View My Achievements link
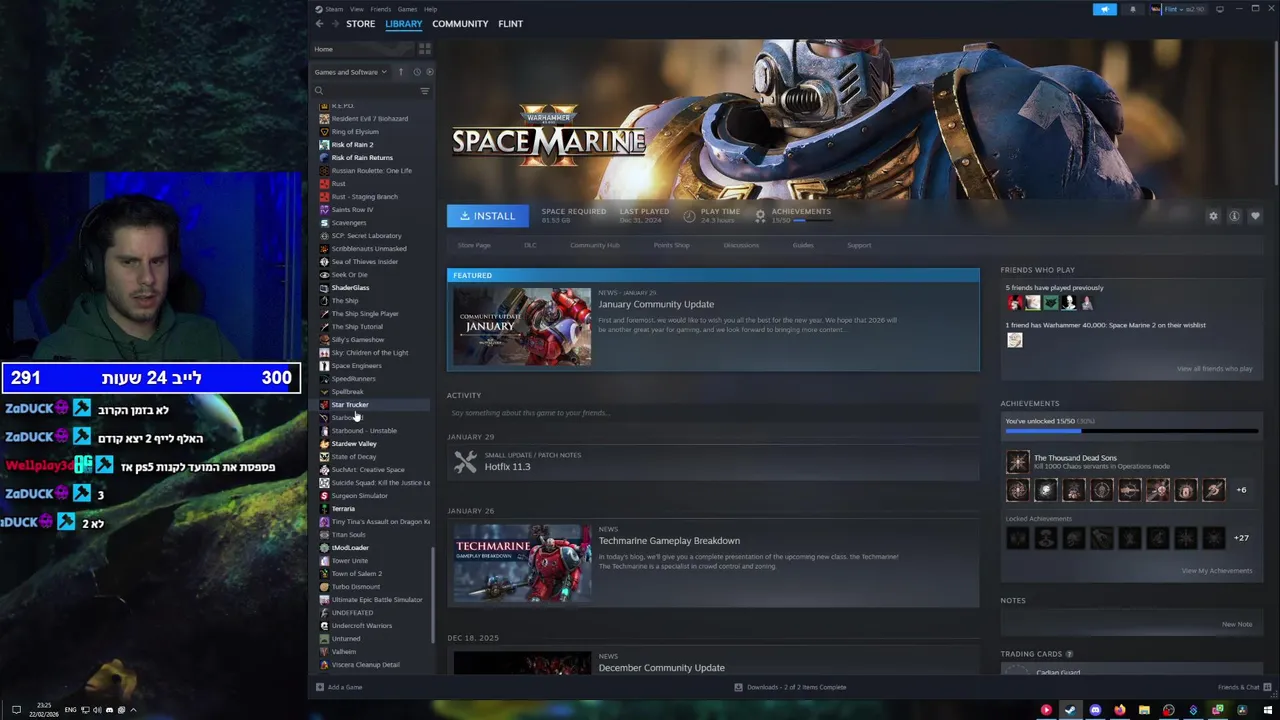This screenshot has height=720, width=1280. 1217,571
